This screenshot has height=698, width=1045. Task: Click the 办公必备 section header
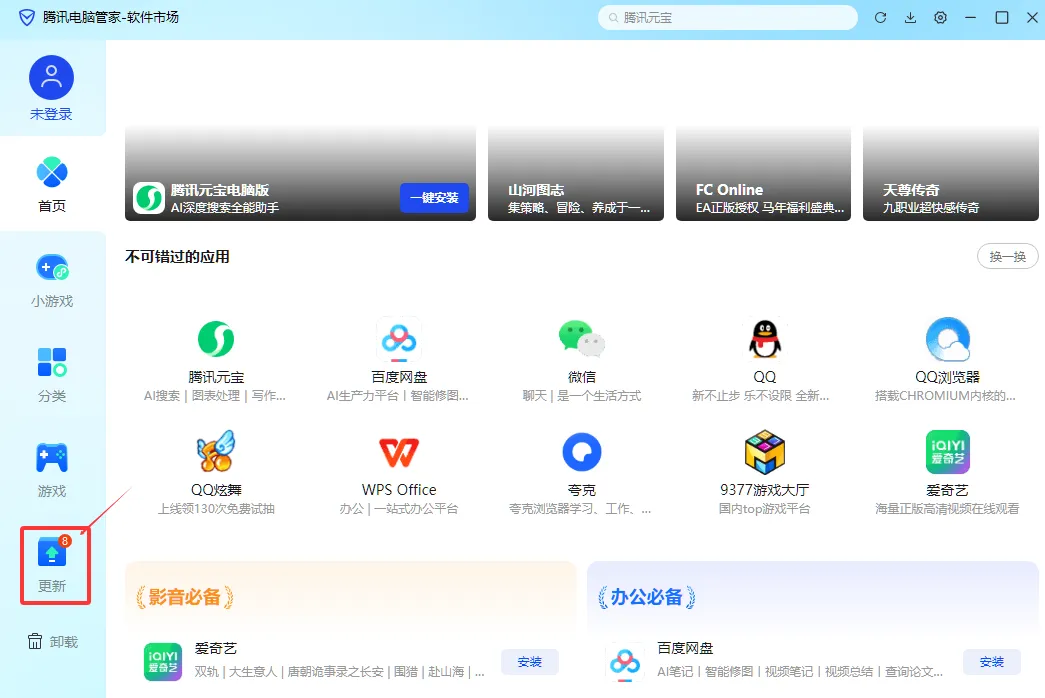coord(646,597)
